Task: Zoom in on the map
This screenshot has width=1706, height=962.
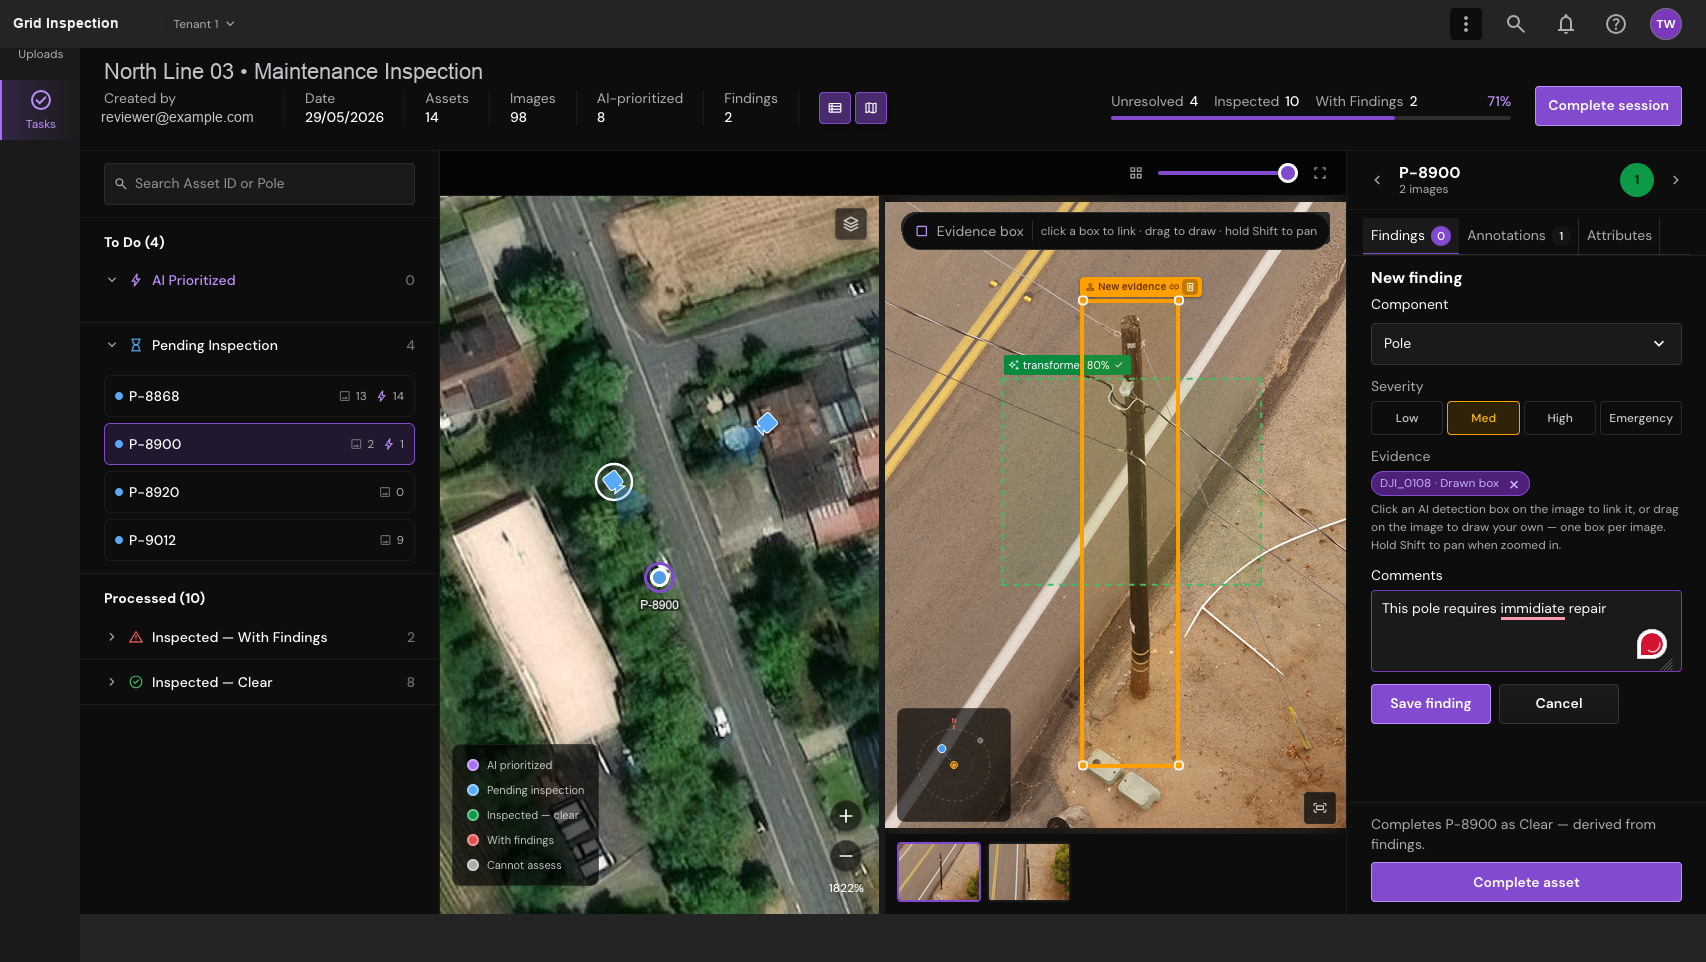Action: (846, 816)
